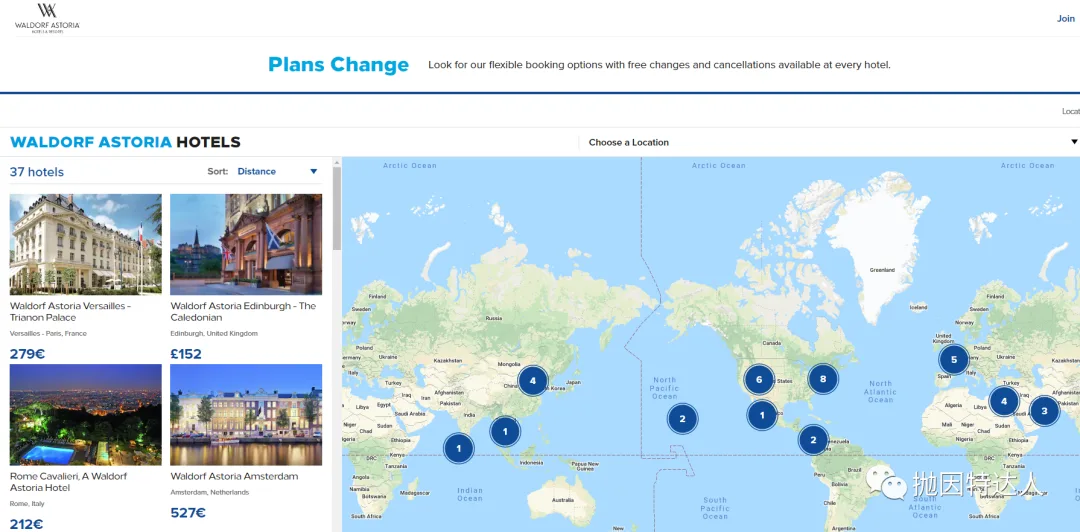This screenshot has height=532, width=1080.
Task: Click the Join link
Action: (x=1065, y=19)
